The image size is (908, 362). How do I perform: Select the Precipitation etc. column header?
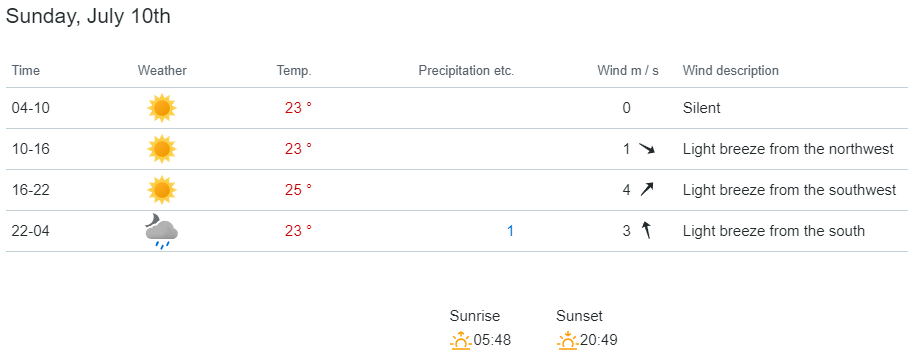pos(466,71)
